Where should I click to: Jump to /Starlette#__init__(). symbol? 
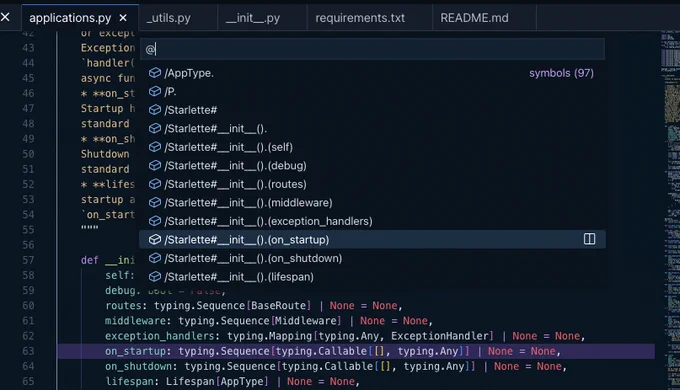pos(372,129)
